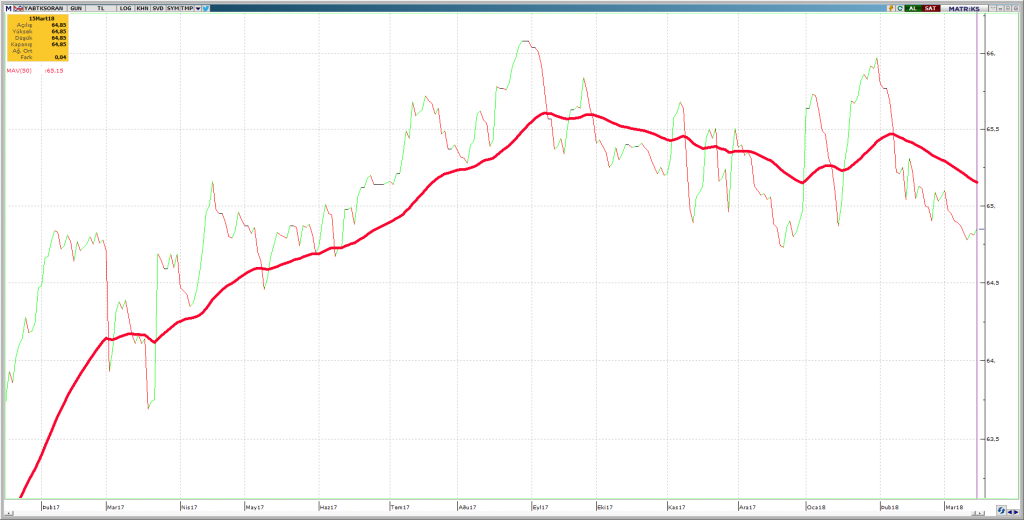Viewport: 1024px width, 520px height.
Task: Toggle the SYM button
Action: (x=173, y=8)
